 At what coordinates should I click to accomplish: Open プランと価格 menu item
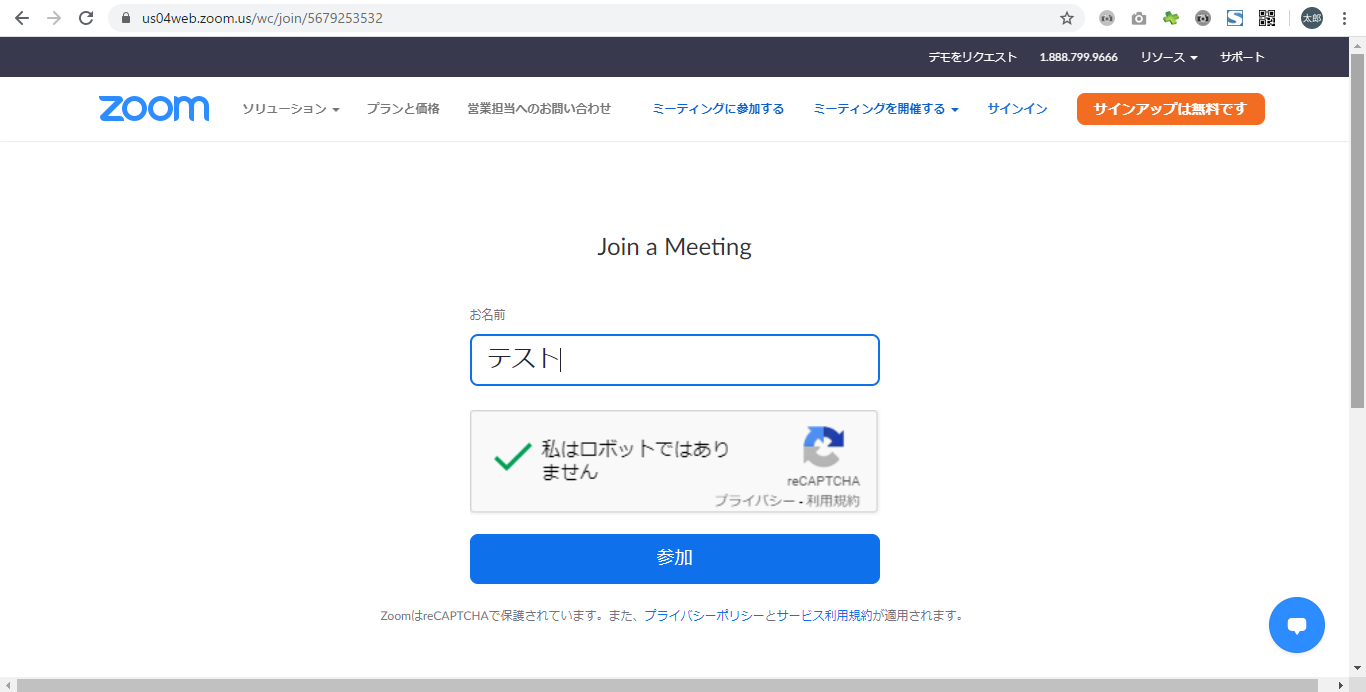point(403,109)
